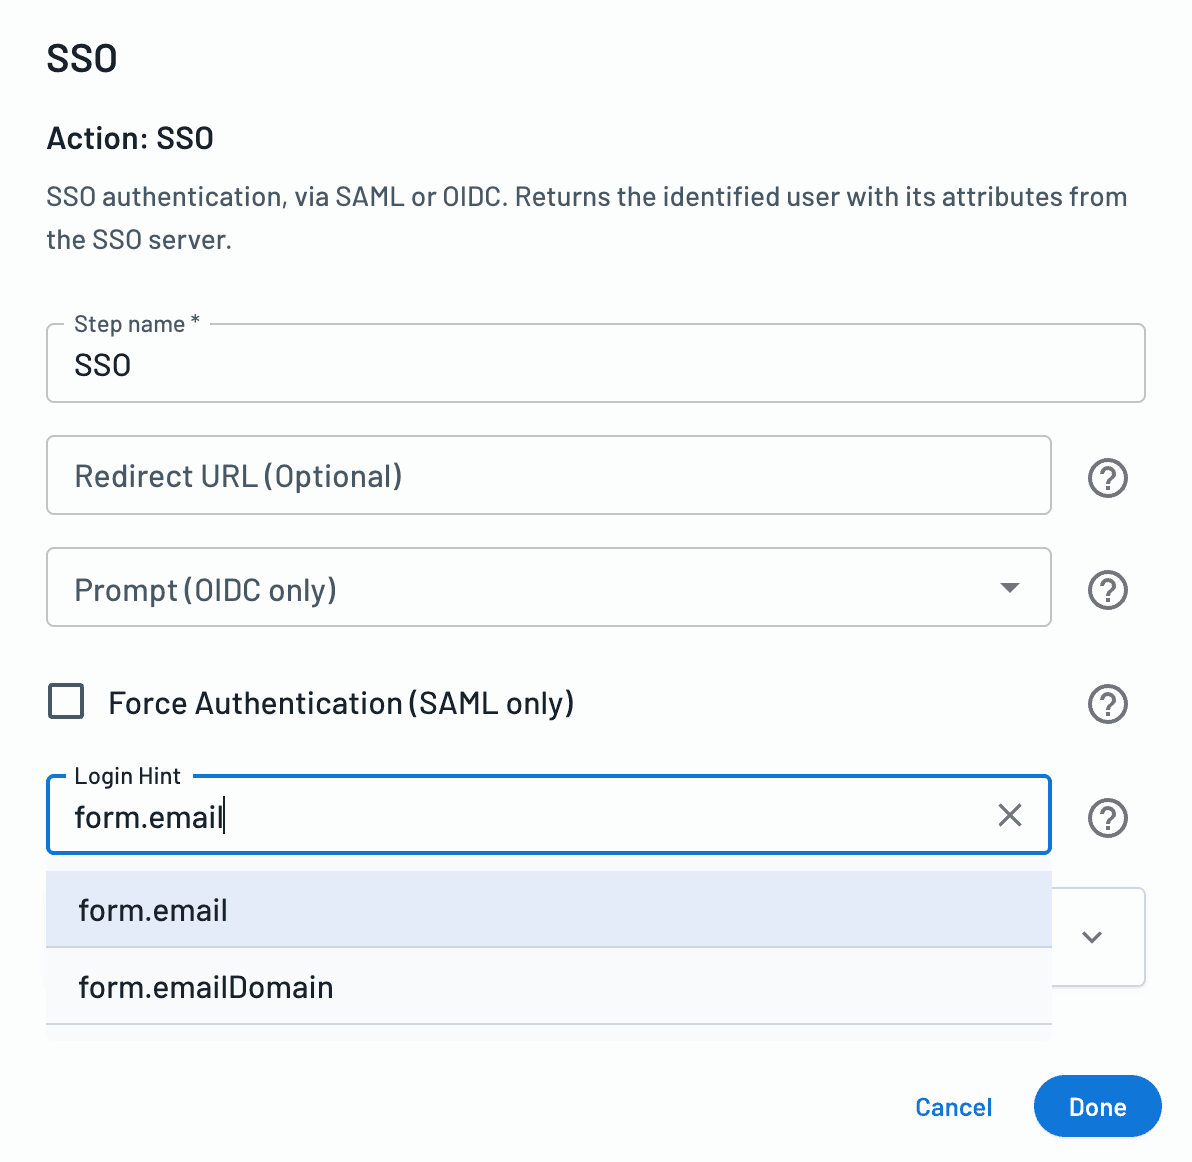Cancel the SSO action configuration
This screenshot has width=1192, height=1162.
[x=953, y=1107]
